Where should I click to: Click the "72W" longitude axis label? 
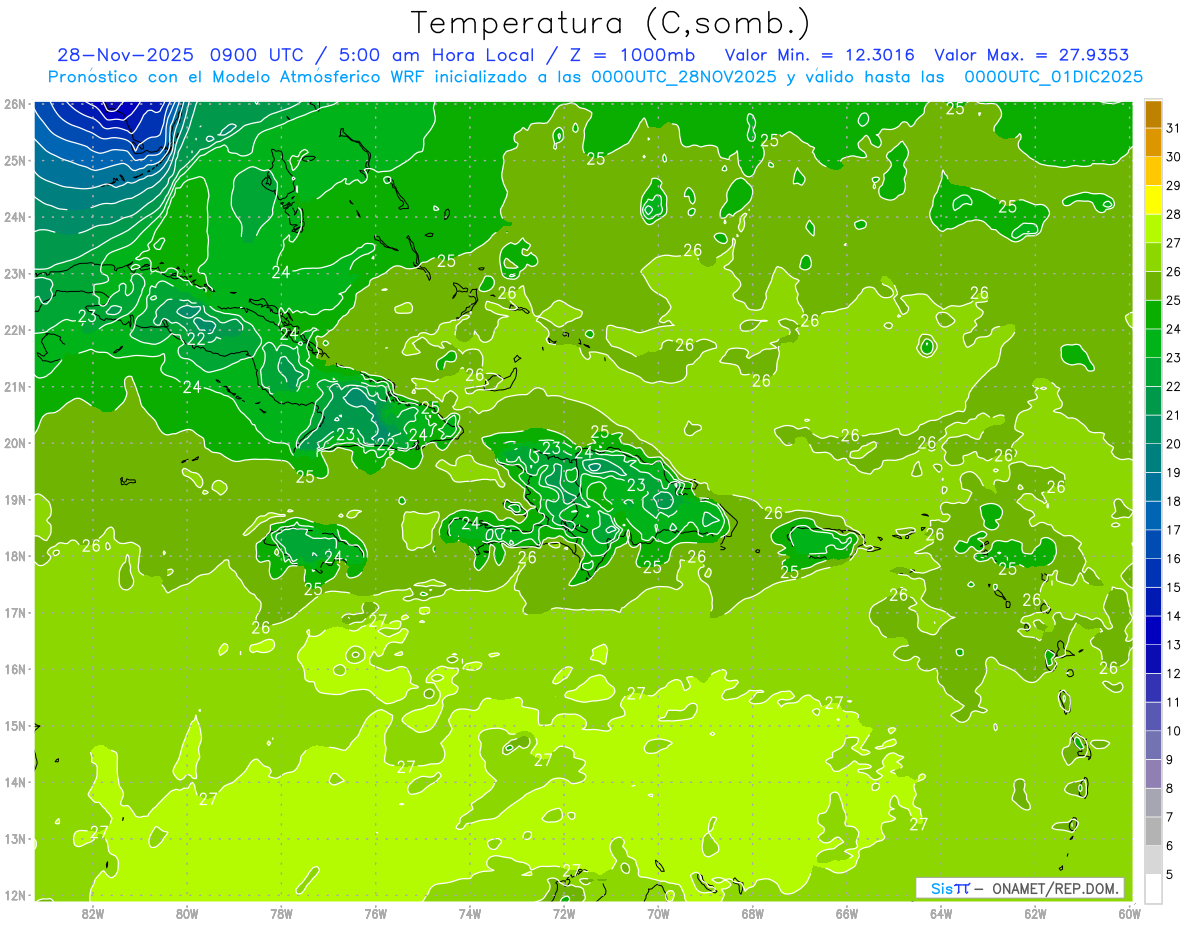564,913
